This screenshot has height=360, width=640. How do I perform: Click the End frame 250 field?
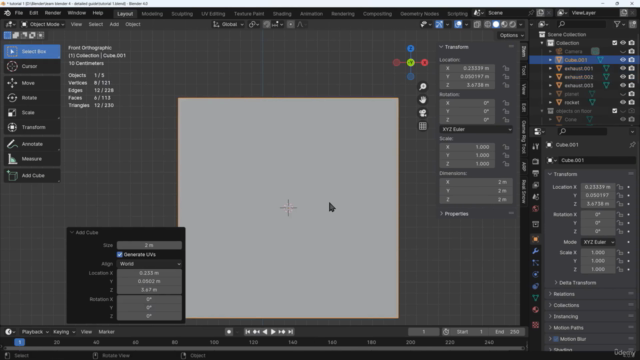coord(508,332)
